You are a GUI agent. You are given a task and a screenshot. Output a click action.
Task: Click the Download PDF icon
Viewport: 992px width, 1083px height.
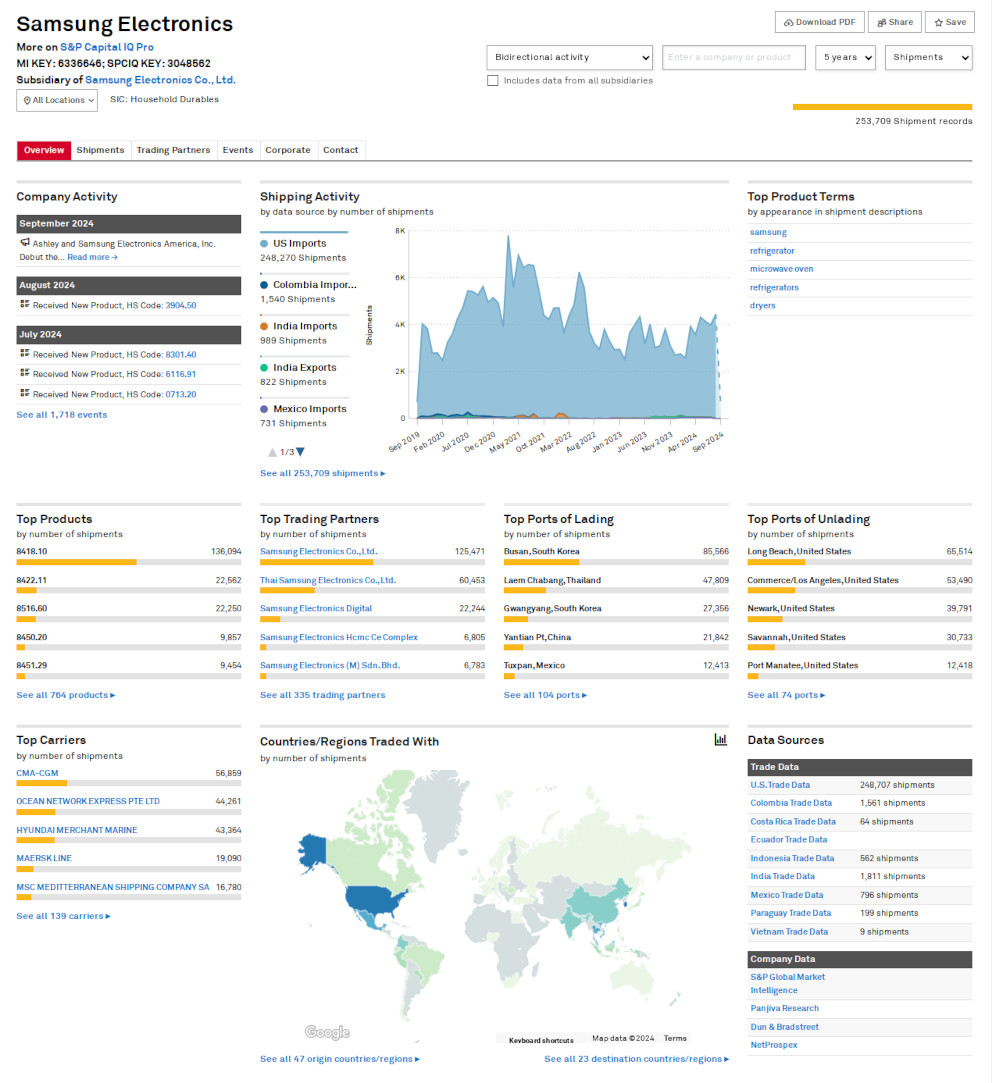pos(789,21)
